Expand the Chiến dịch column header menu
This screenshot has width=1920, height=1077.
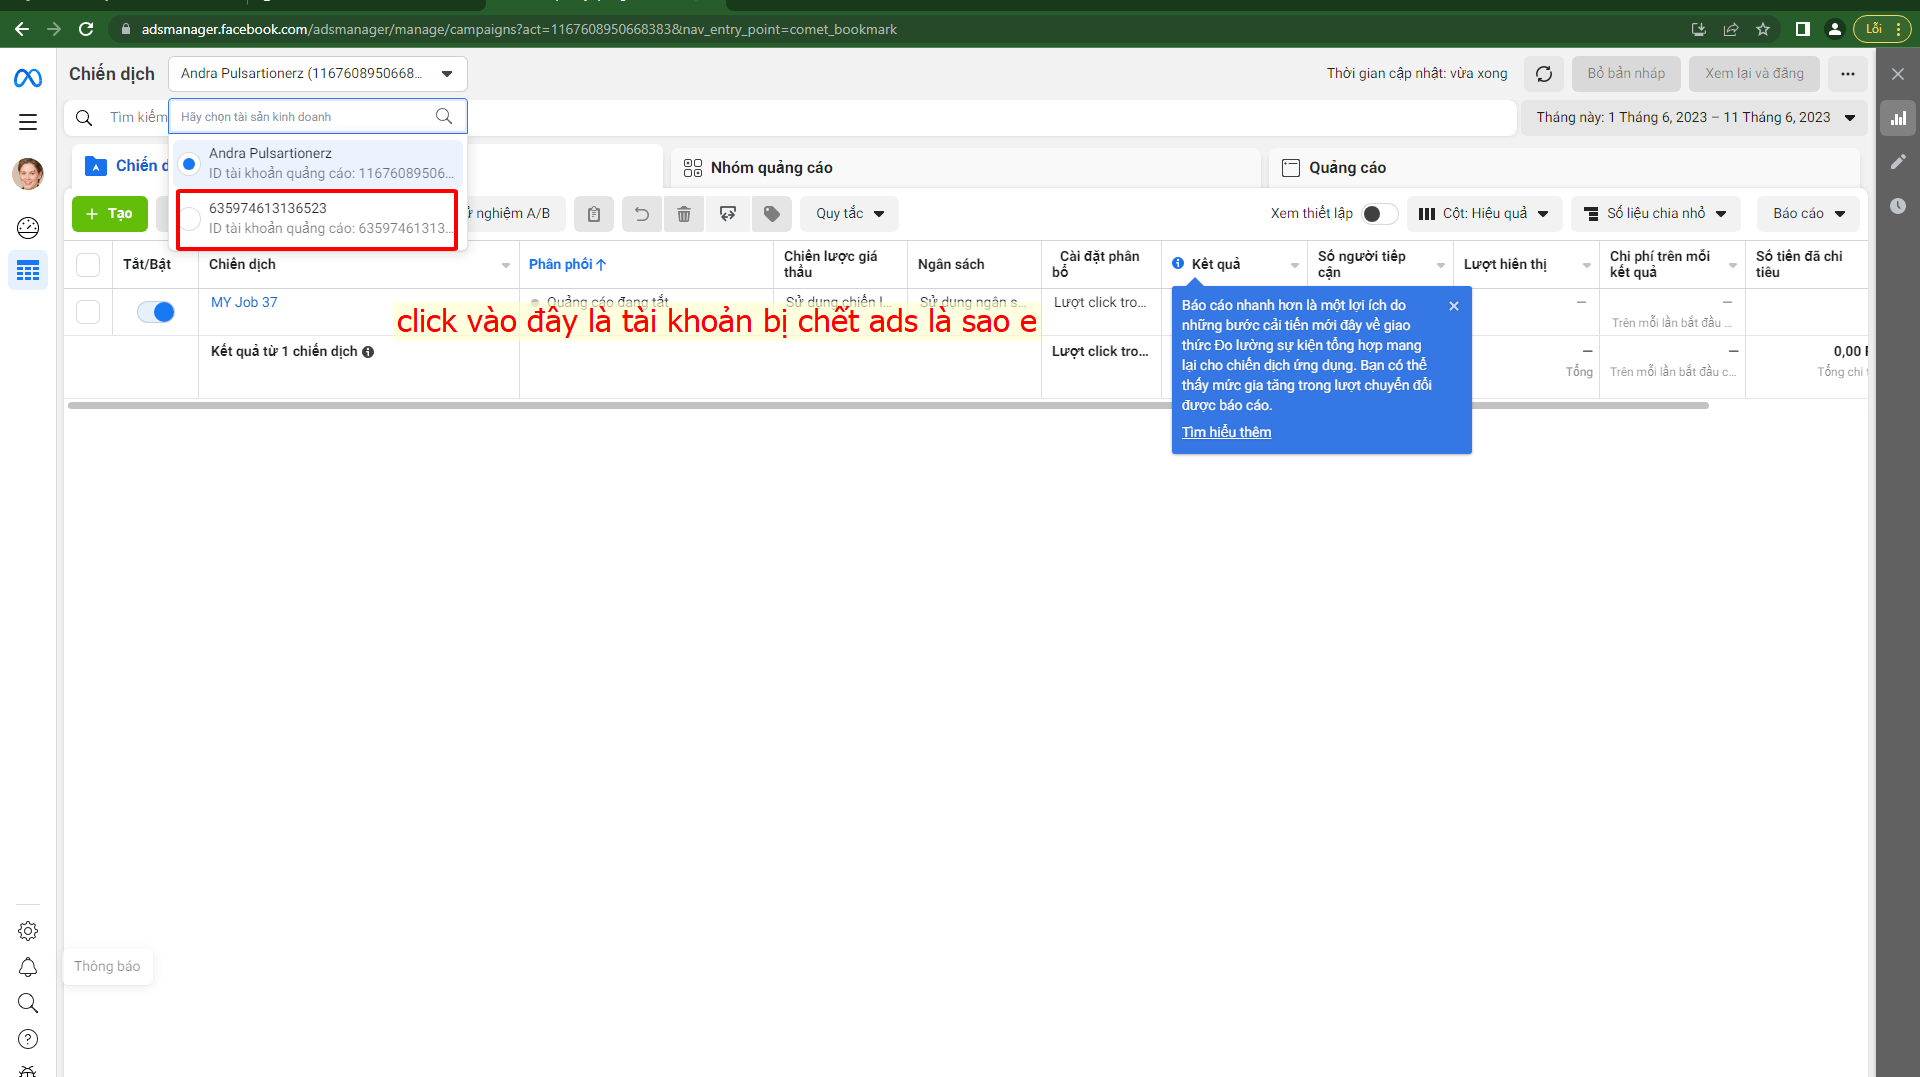[x=506, y=266]
